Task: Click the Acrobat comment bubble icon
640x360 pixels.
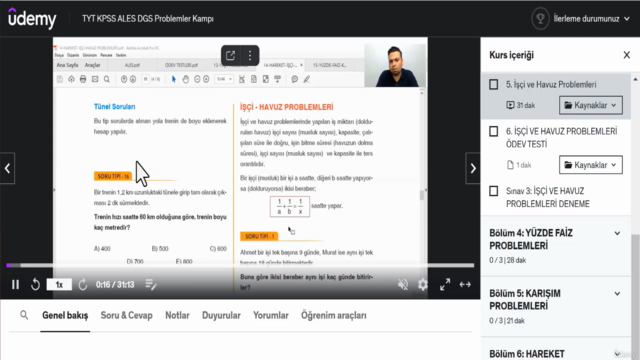Action: pos(295,79)
